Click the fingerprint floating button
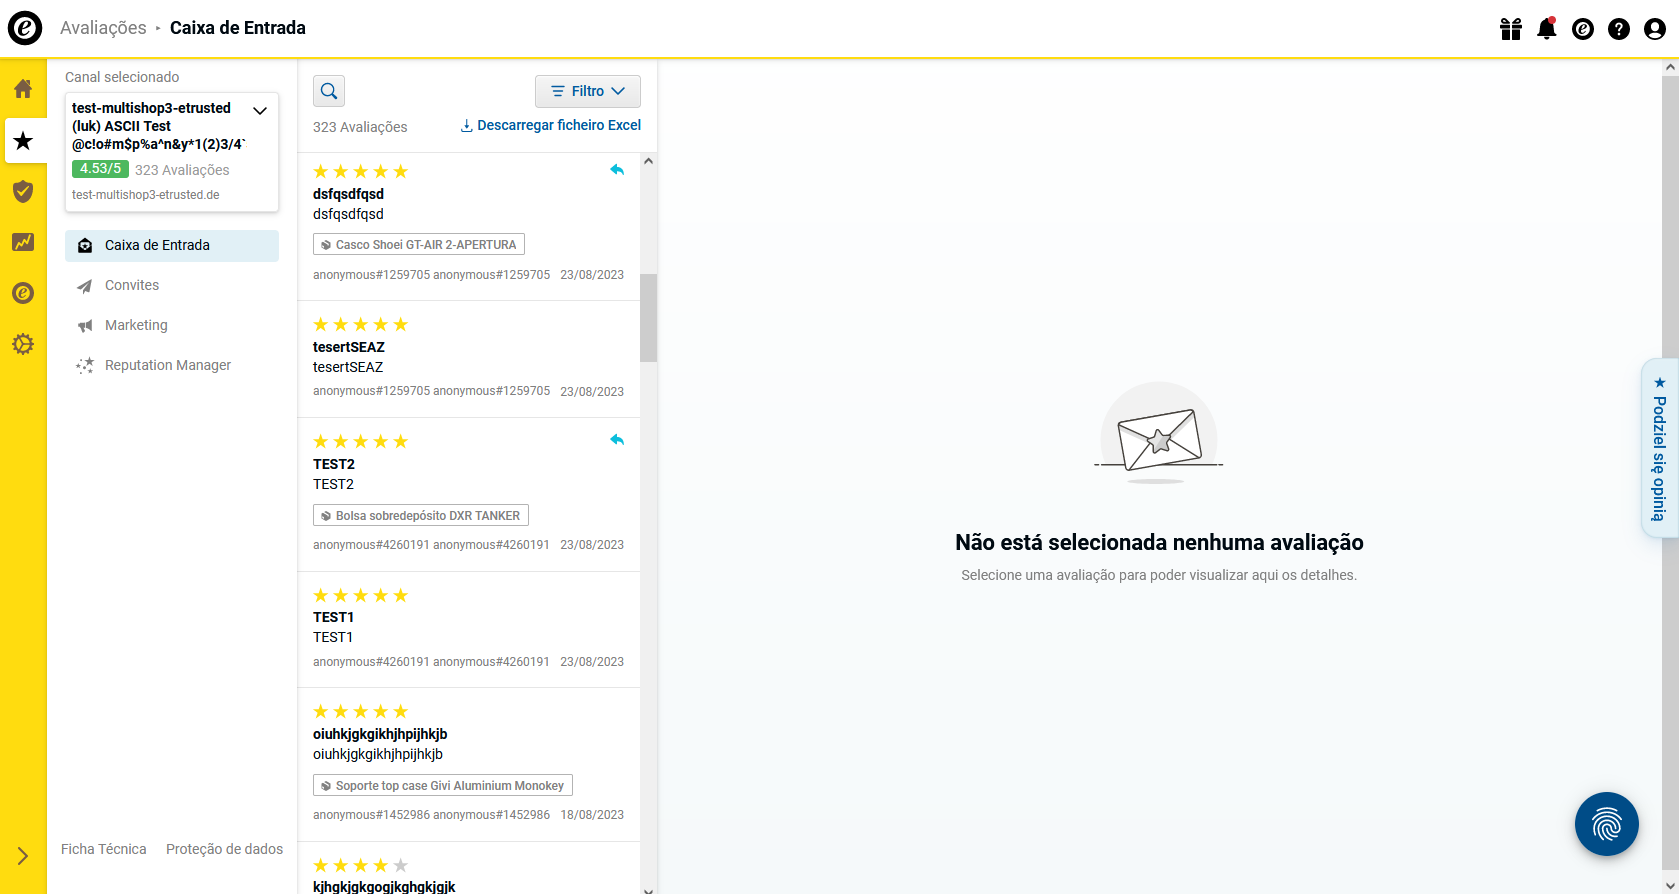The image size is (1679, 894). [1607, 824]
